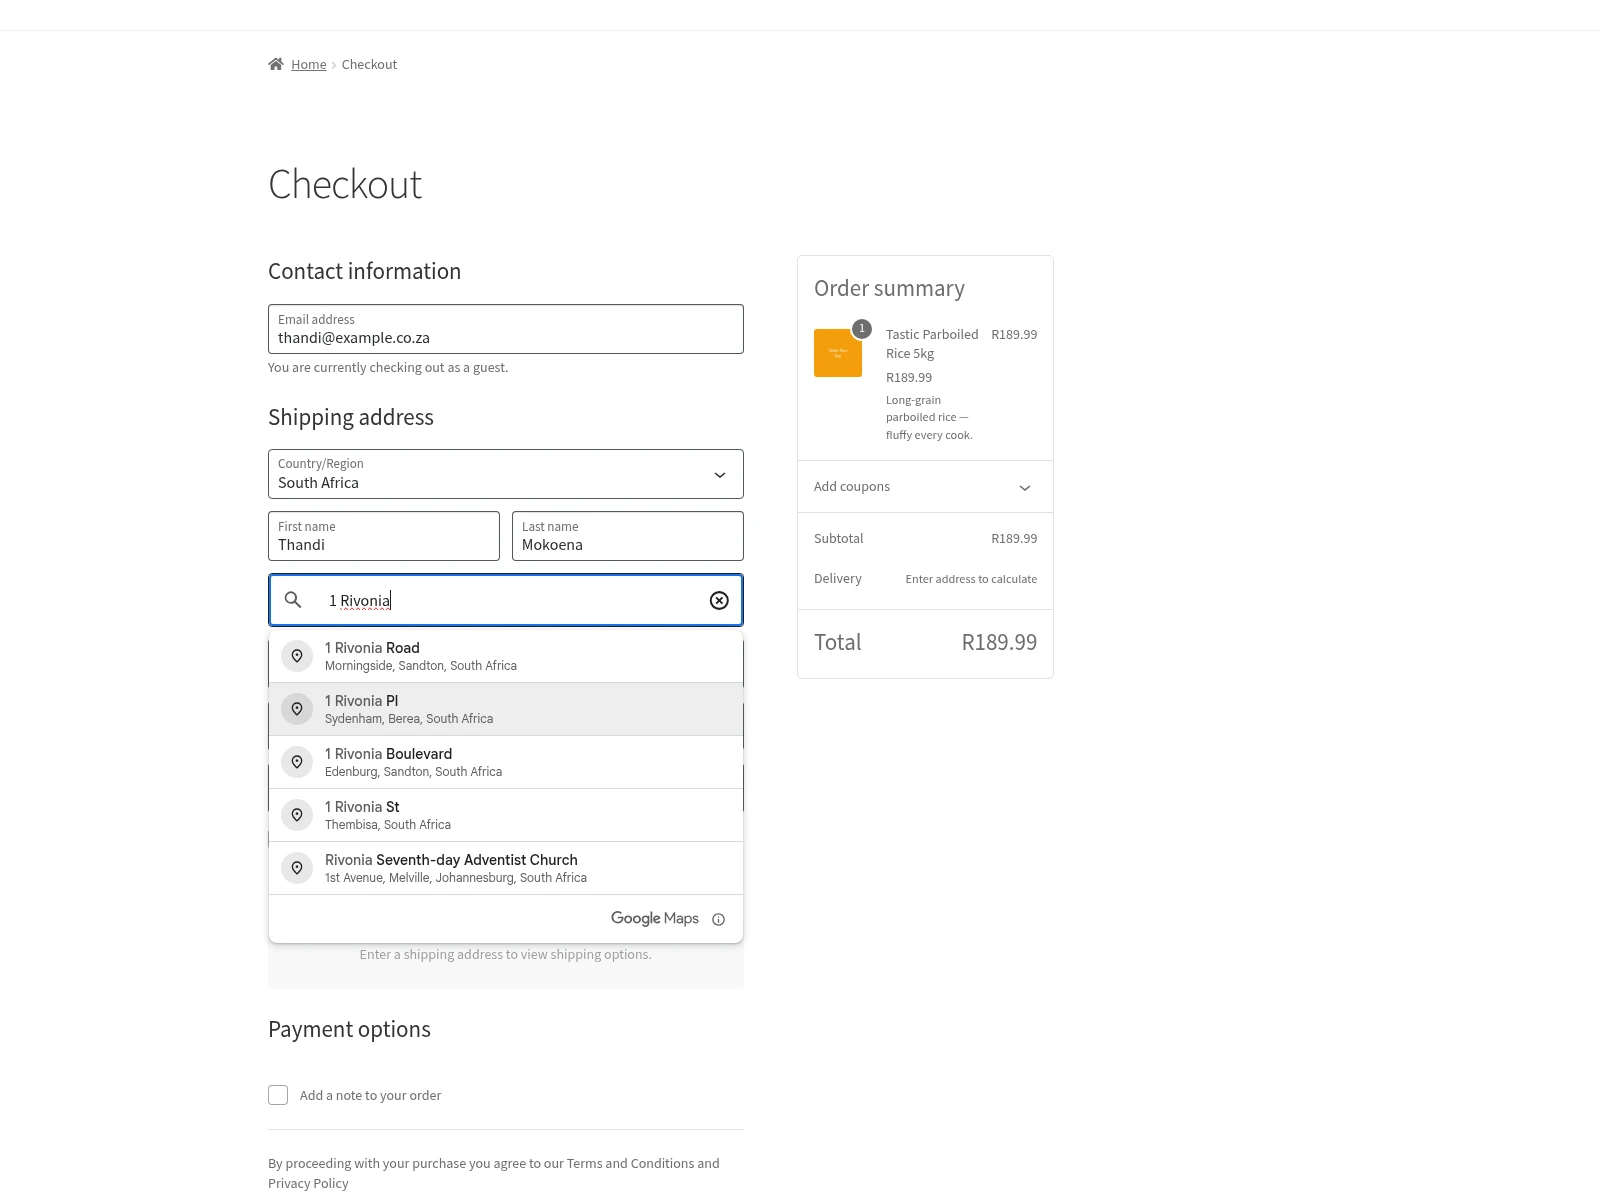Click the quantity badge on the rice thumbnail
This screenshot has height=1200, width=1600.
862,329
